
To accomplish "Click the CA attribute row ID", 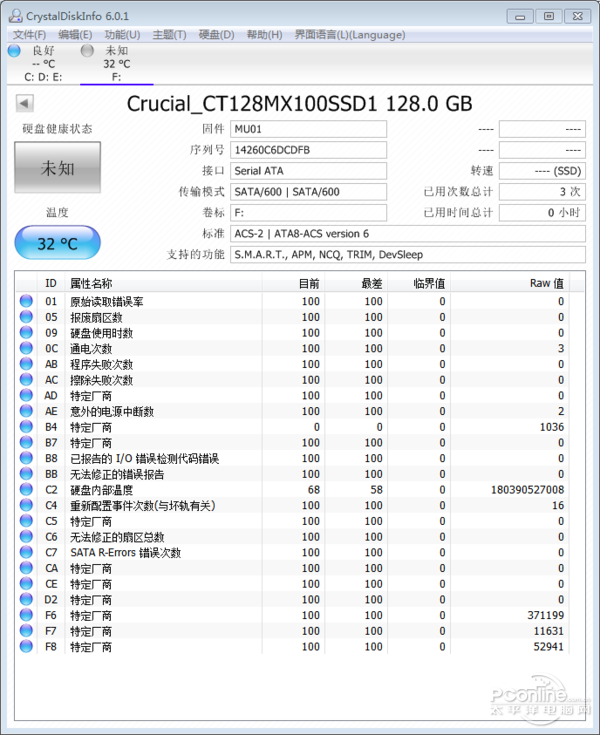I will 51,568.
